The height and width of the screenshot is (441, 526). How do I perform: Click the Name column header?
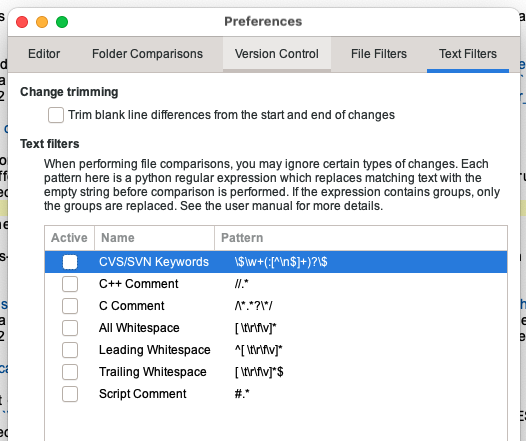coord(154,238)
